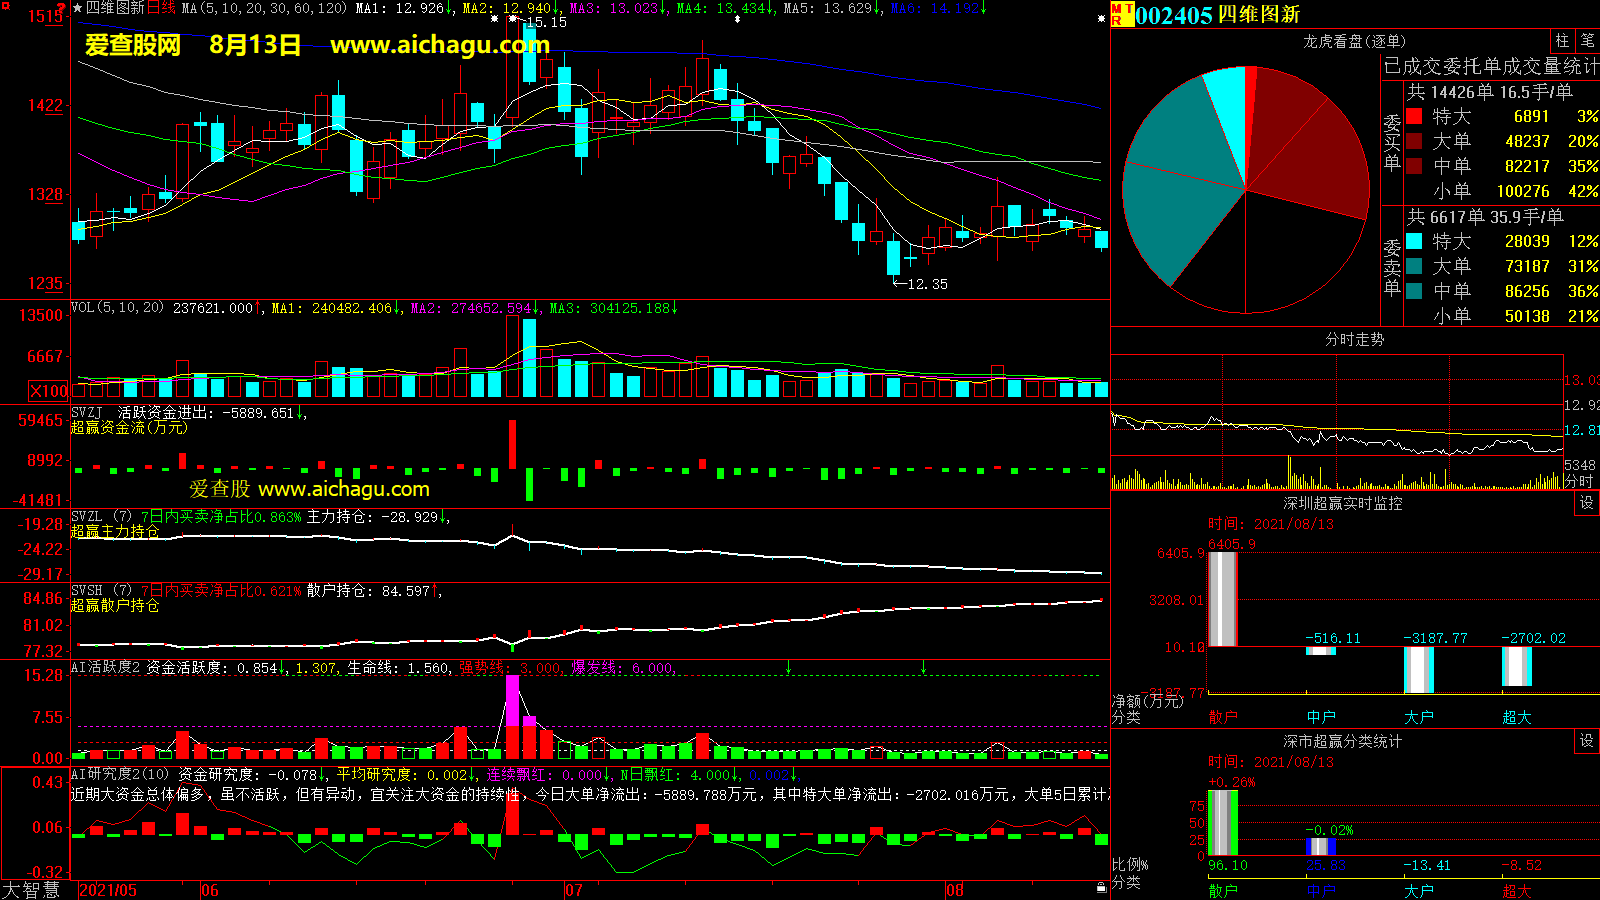Open 设 settings for 深市超赢分类统计
This screenshot has width=1600, height=900.
click(1586, 741)
